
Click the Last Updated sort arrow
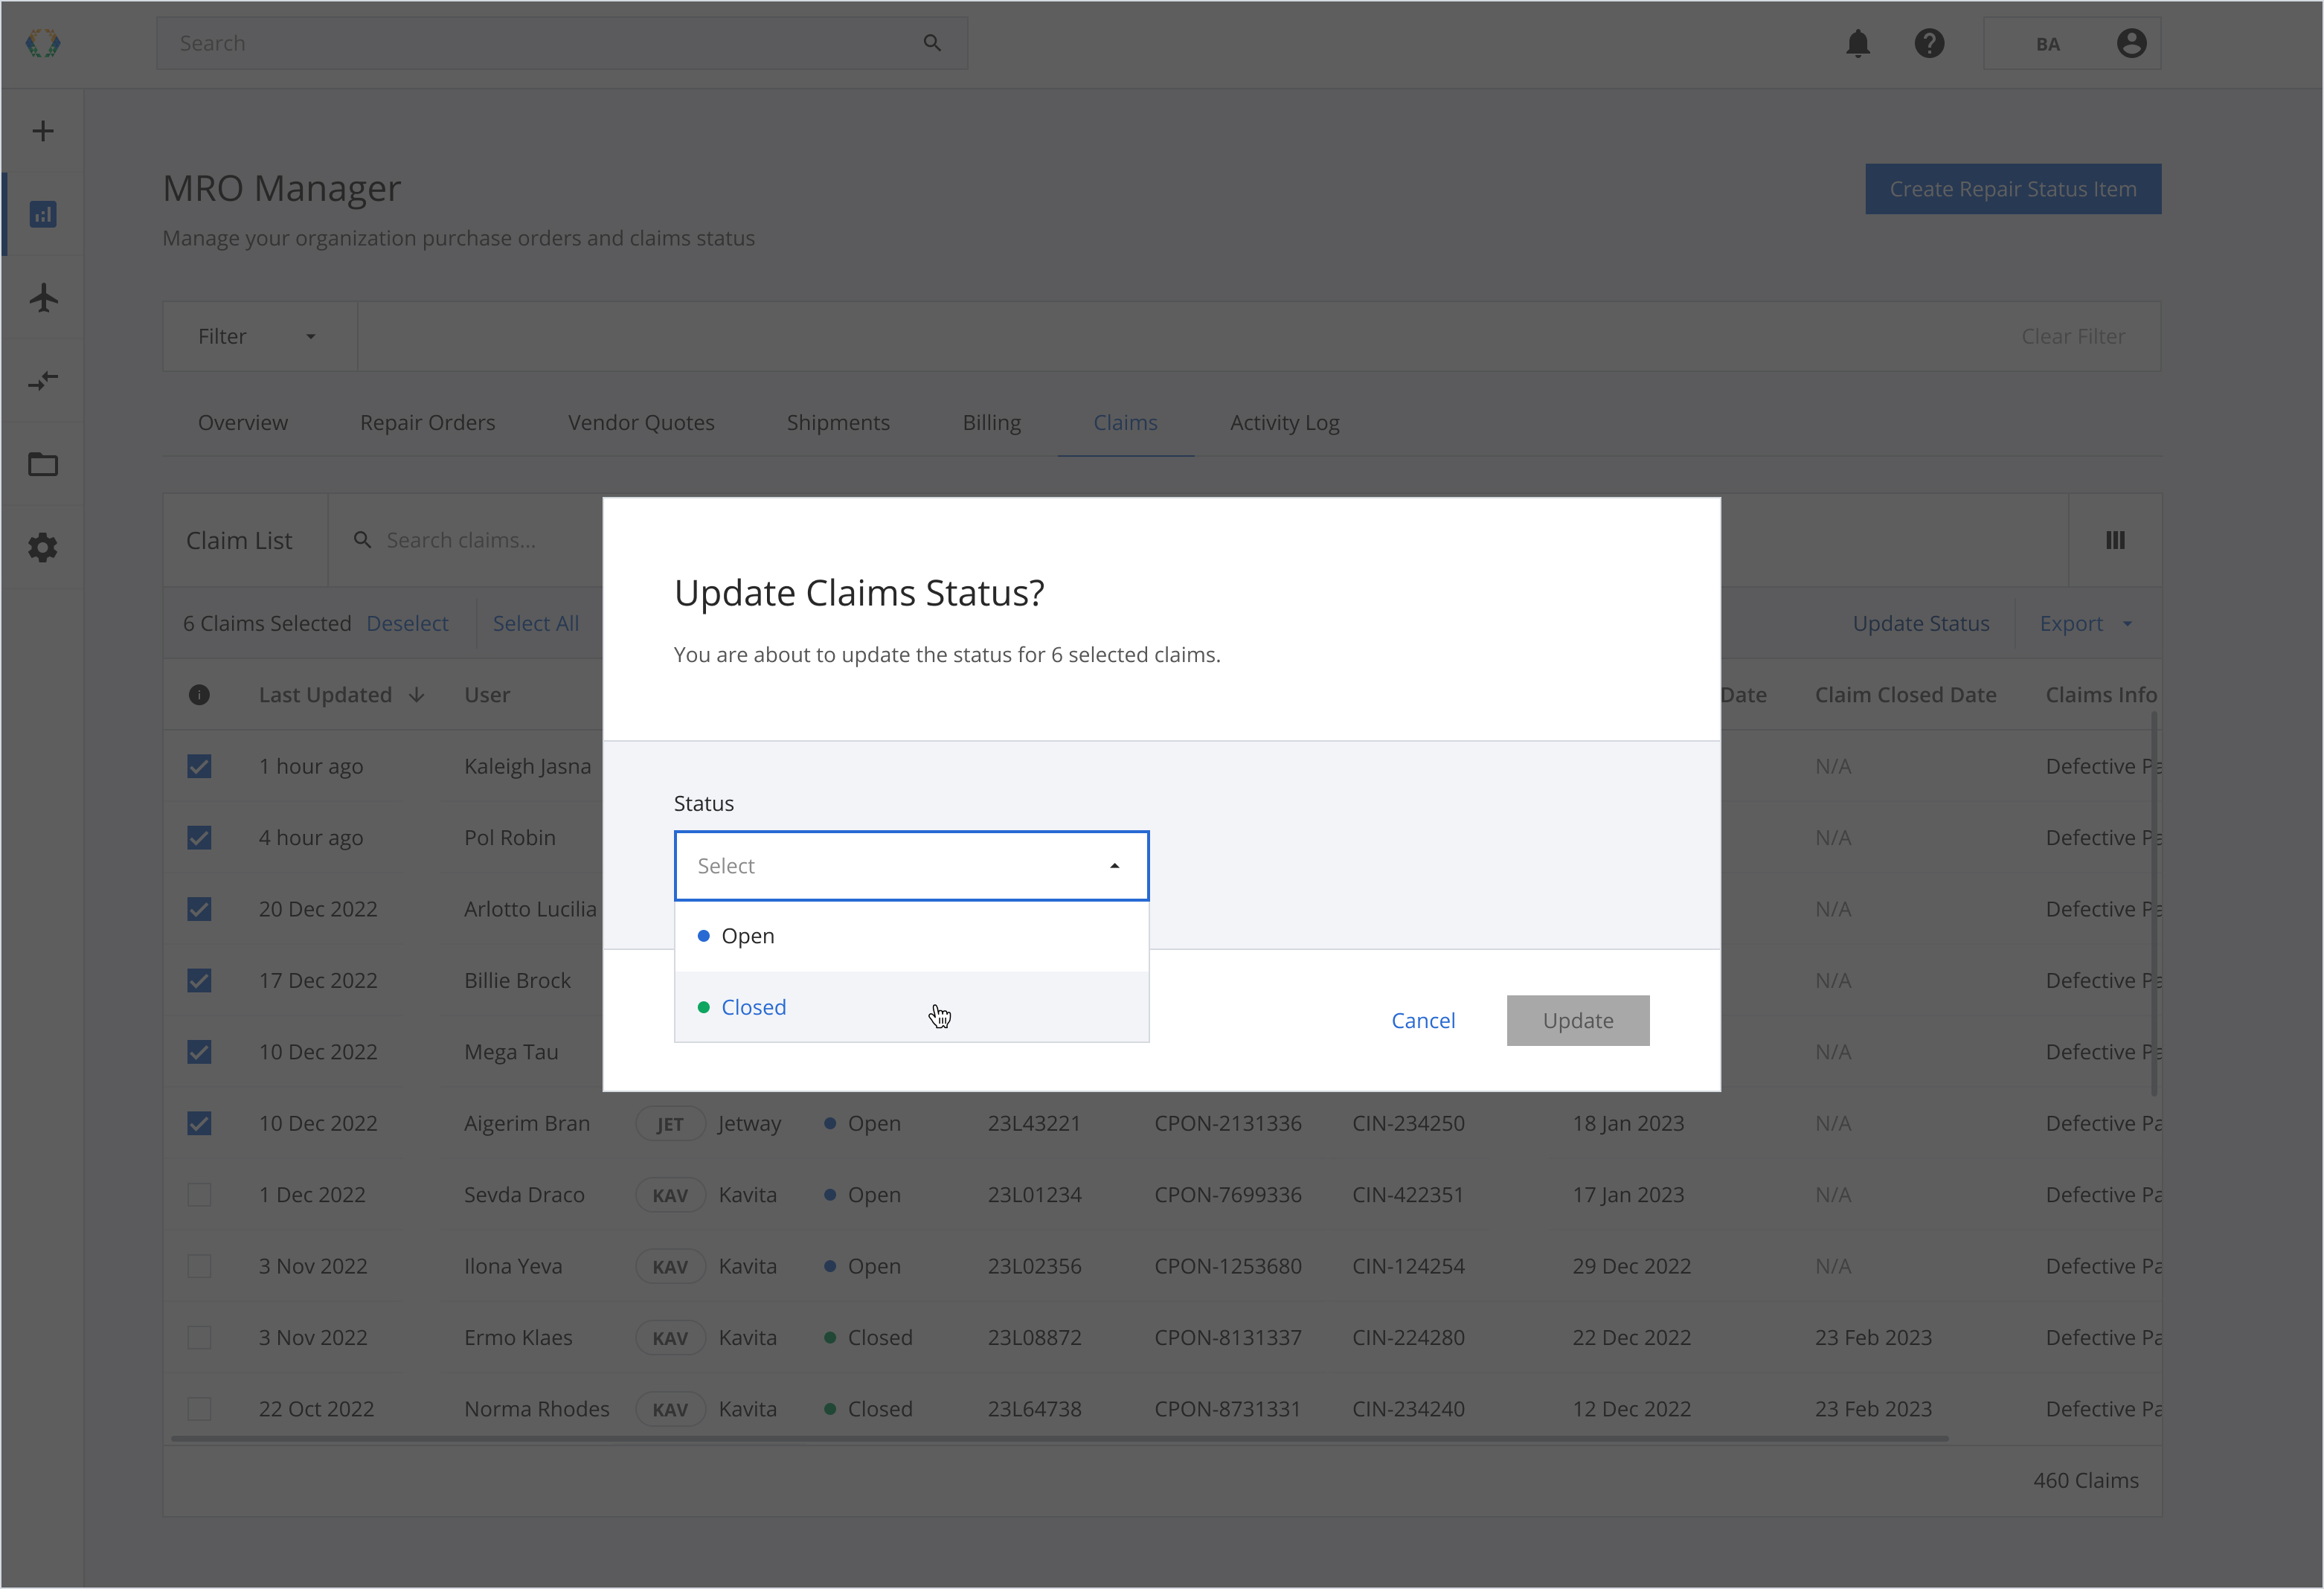(417, 695)
